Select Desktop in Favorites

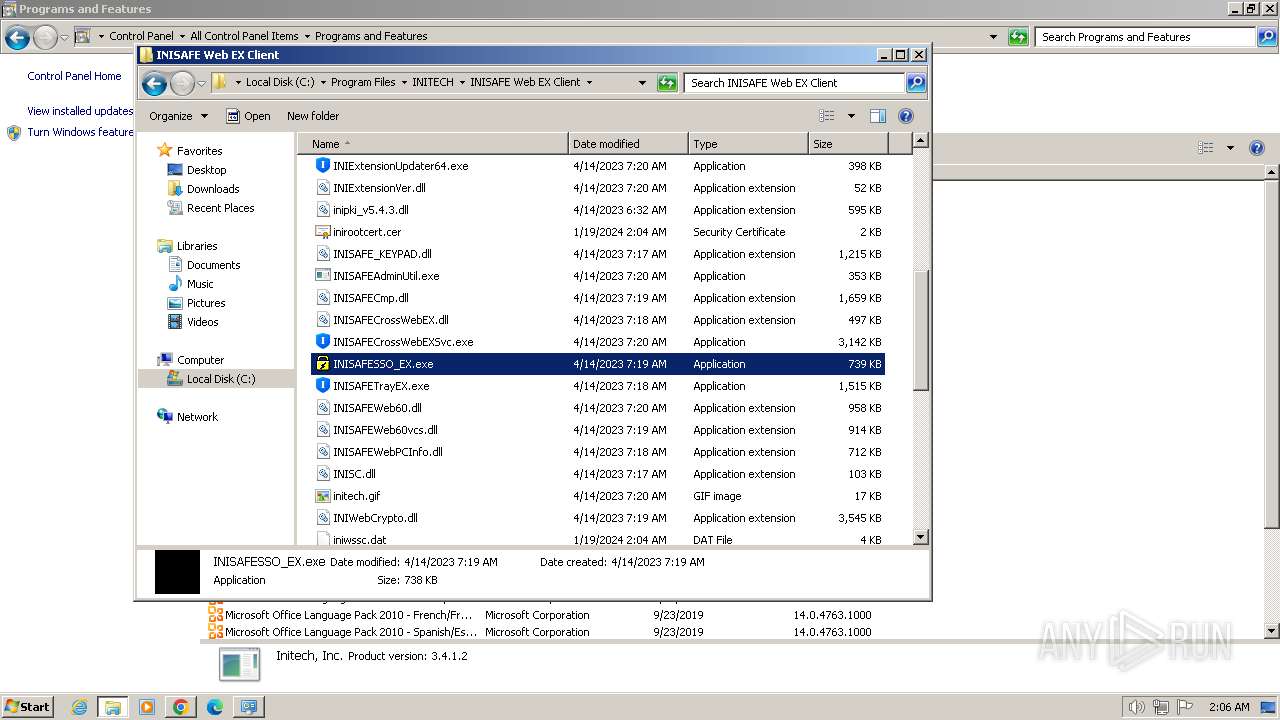tap(206, 170)
